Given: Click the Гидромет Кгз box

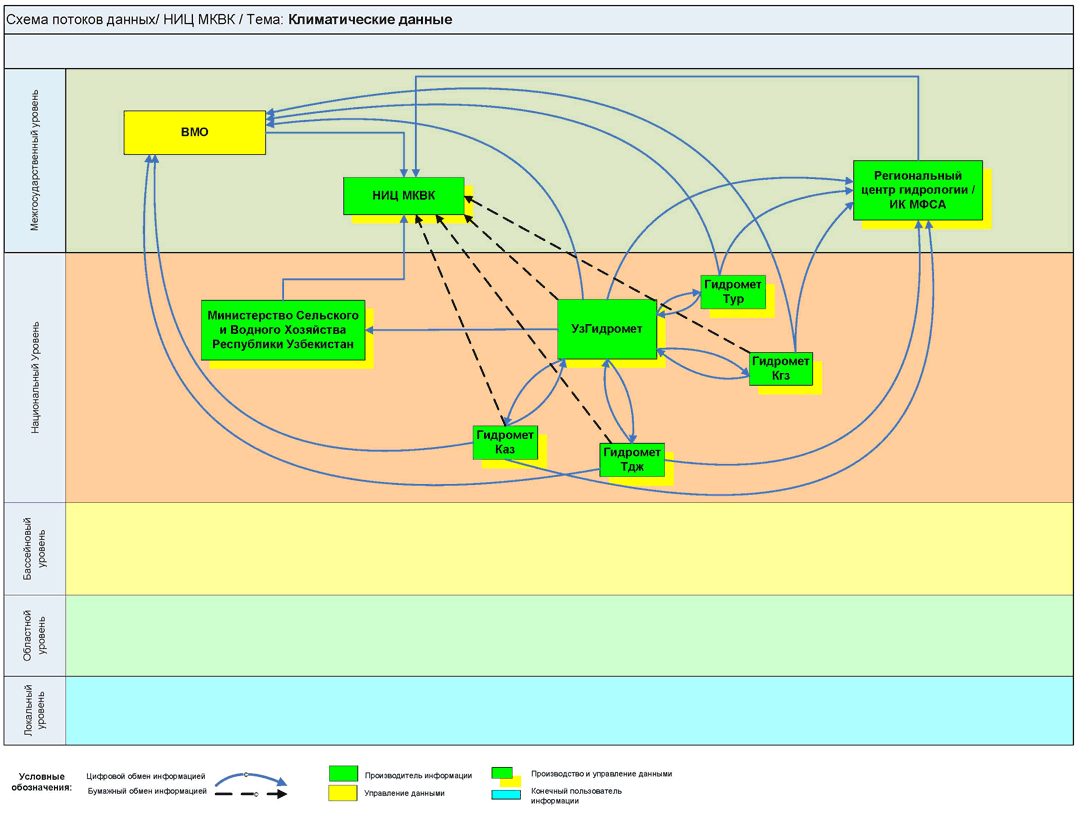Looking at the screenshot, I should [x=780, y=369].
